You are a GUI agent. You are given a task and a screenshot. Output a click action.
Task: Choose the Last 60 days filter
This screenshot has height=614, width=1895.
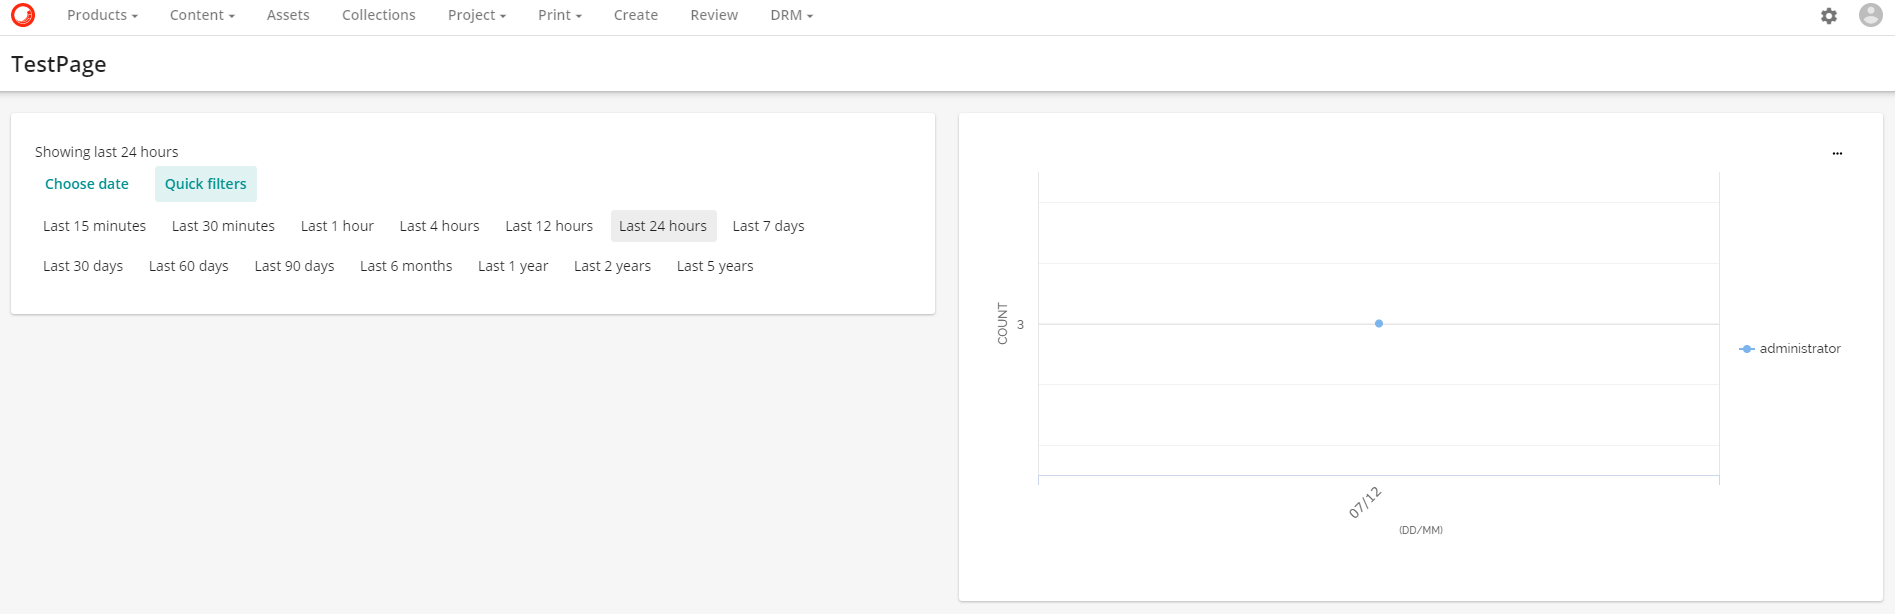click(189, 266)
